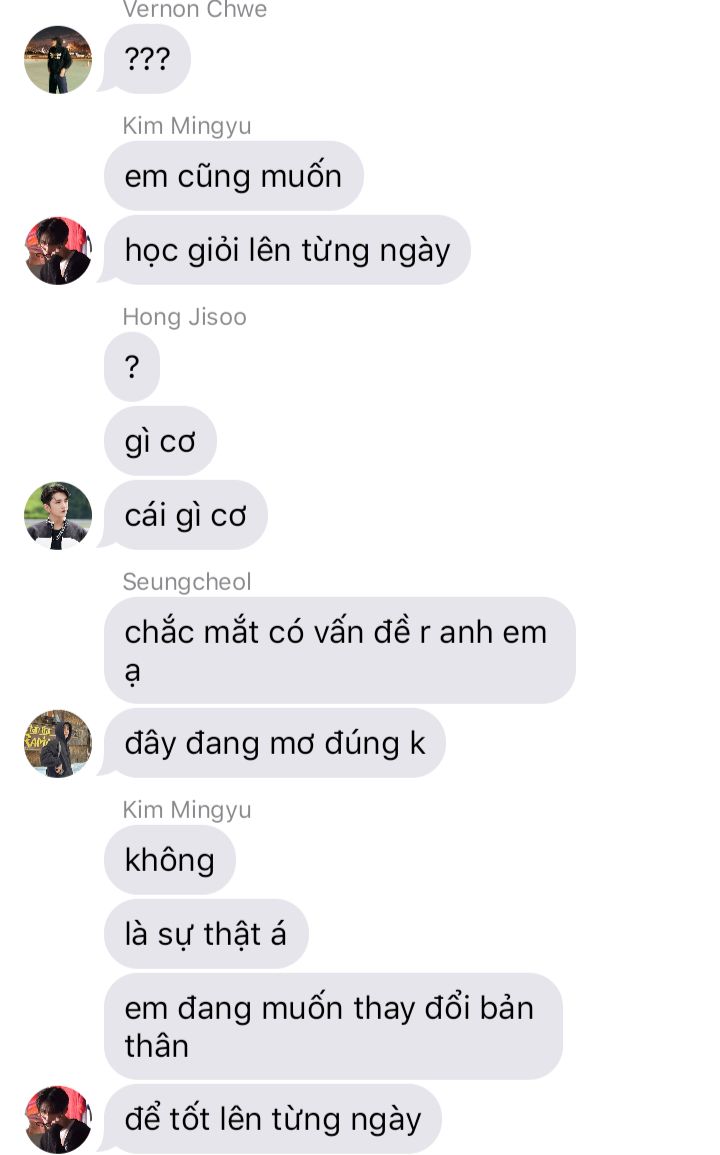This screenshot has height=1155, width=720.
Task: Tap Kim Mingyu's avatar beside 'học giỏi lên từng ngày'
Action: (58, 250)
